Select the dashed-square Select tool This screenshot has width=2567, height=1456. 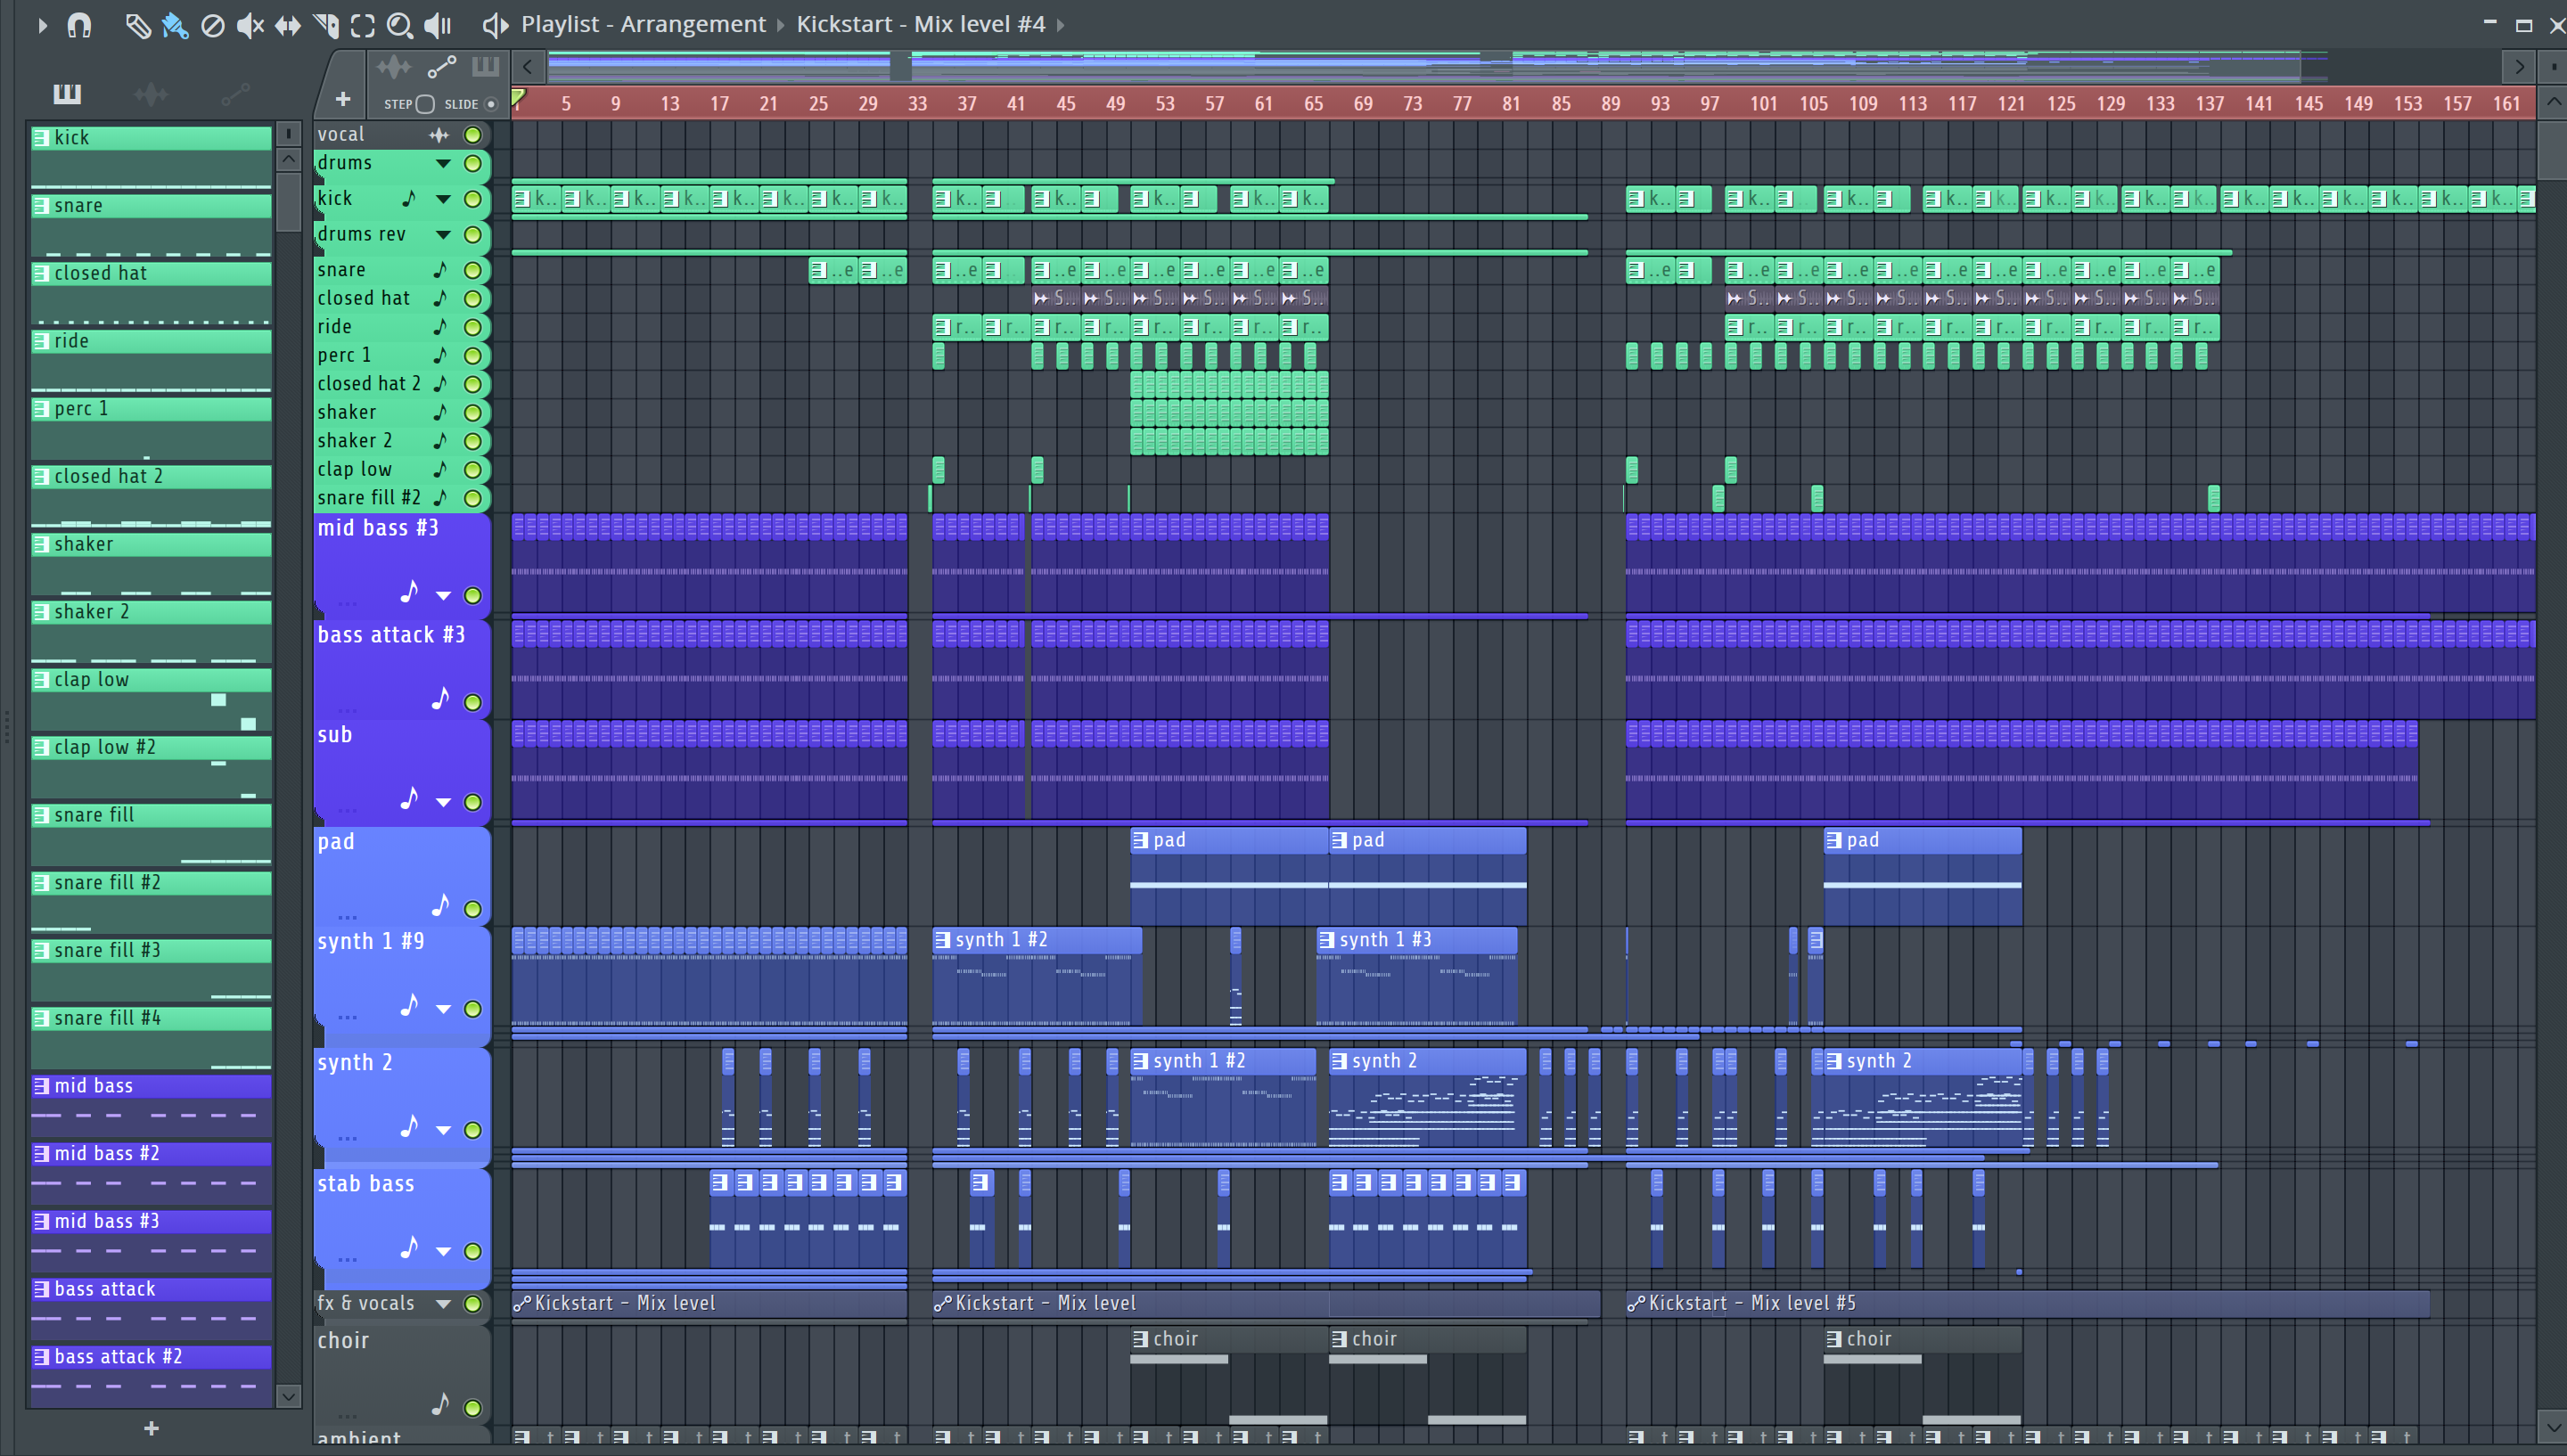(363, 25)
